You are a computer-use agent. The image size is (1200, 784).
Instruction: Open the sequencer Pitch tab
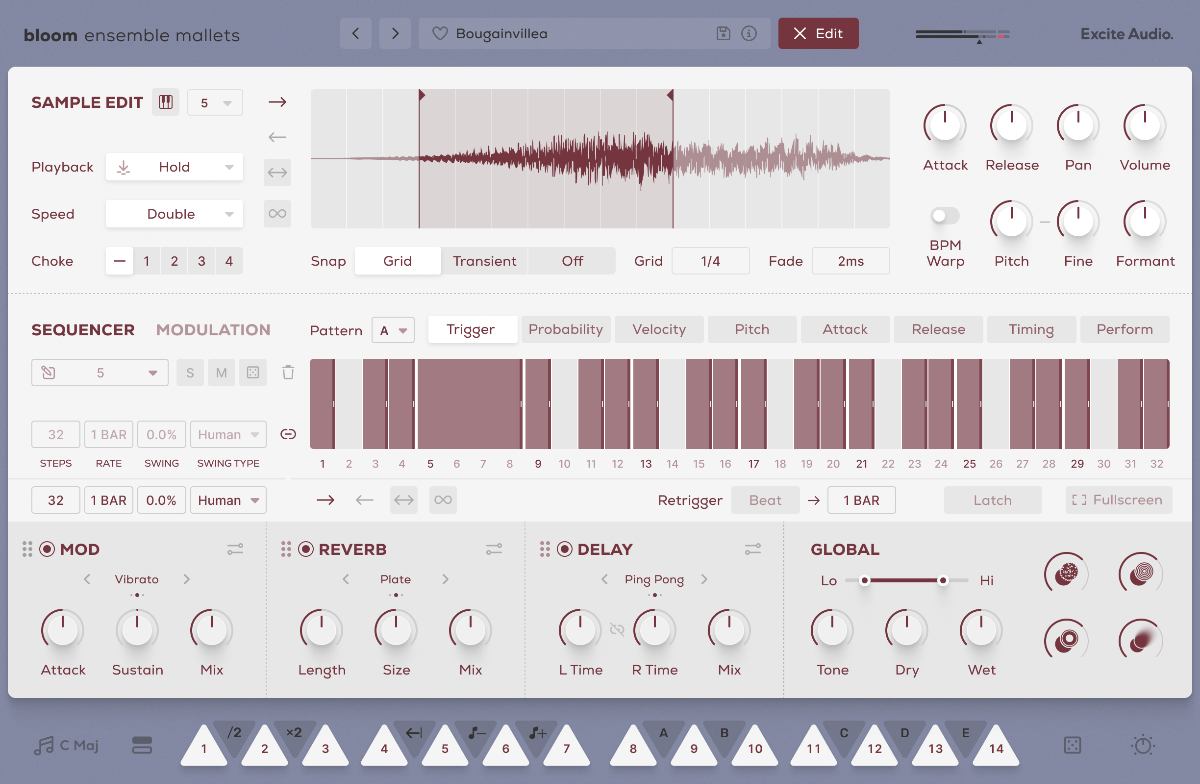pos(752,329)
